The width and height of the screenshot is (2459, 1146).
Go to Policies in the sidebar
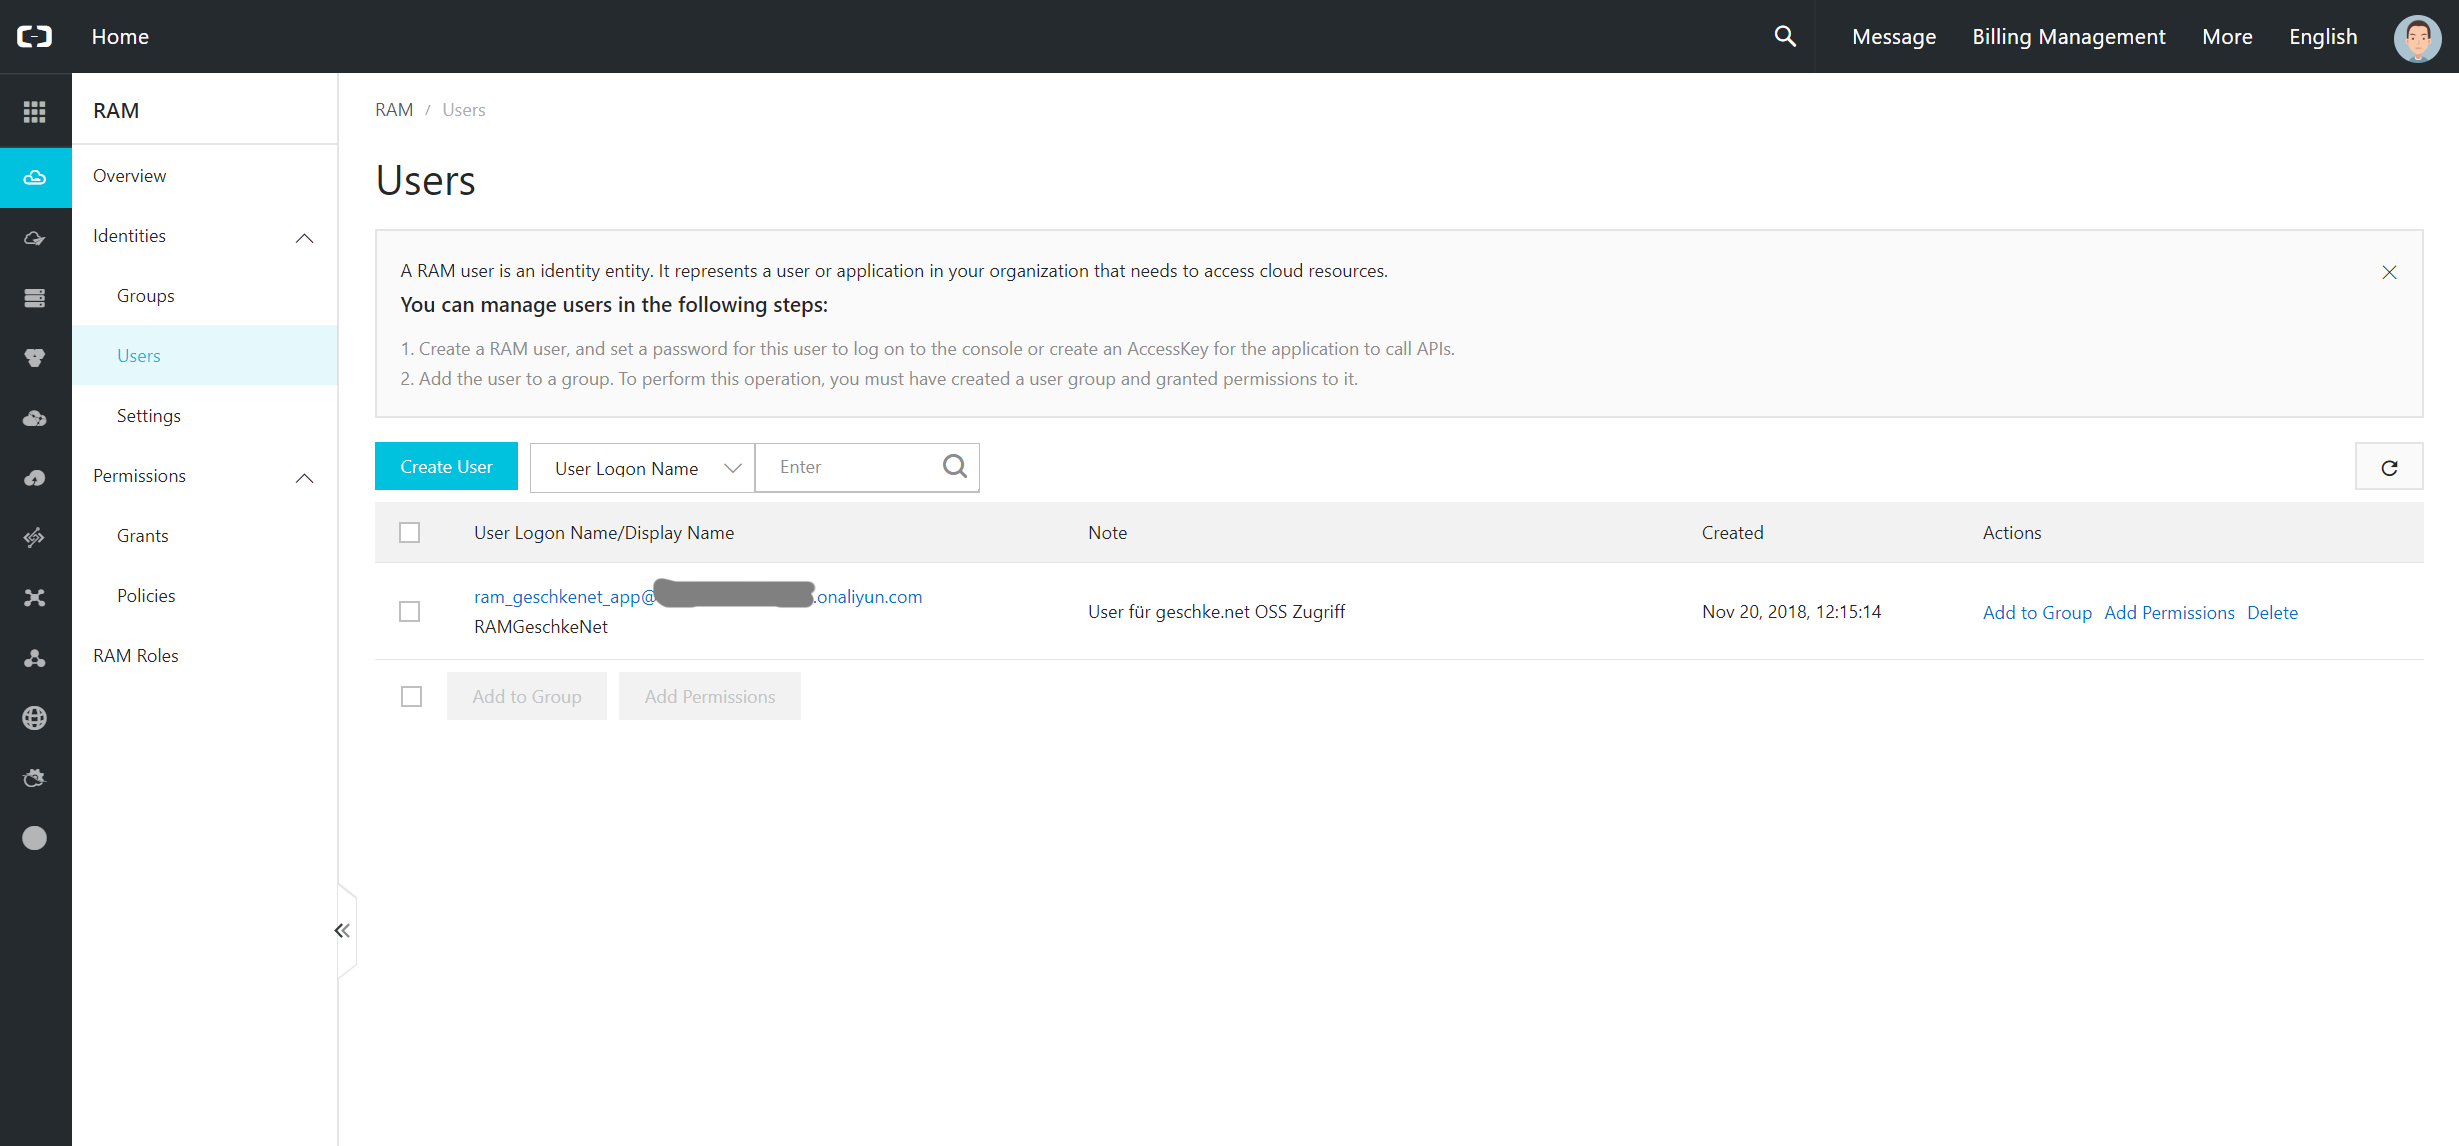(x=146, y=596)
